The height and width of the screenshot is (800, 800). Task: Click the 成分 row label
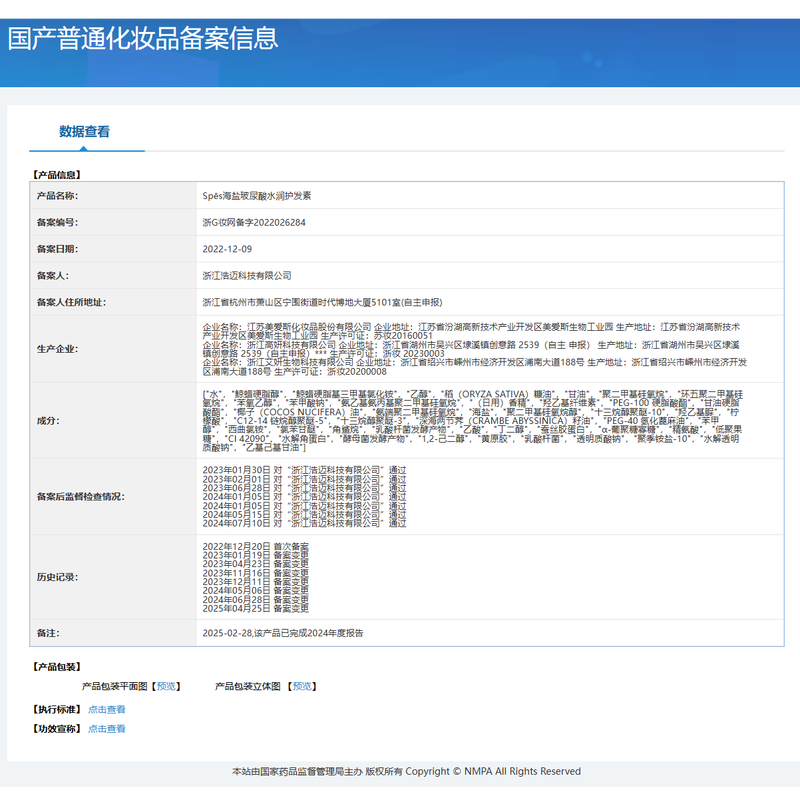pyautogui.click(x=48, y=421)
